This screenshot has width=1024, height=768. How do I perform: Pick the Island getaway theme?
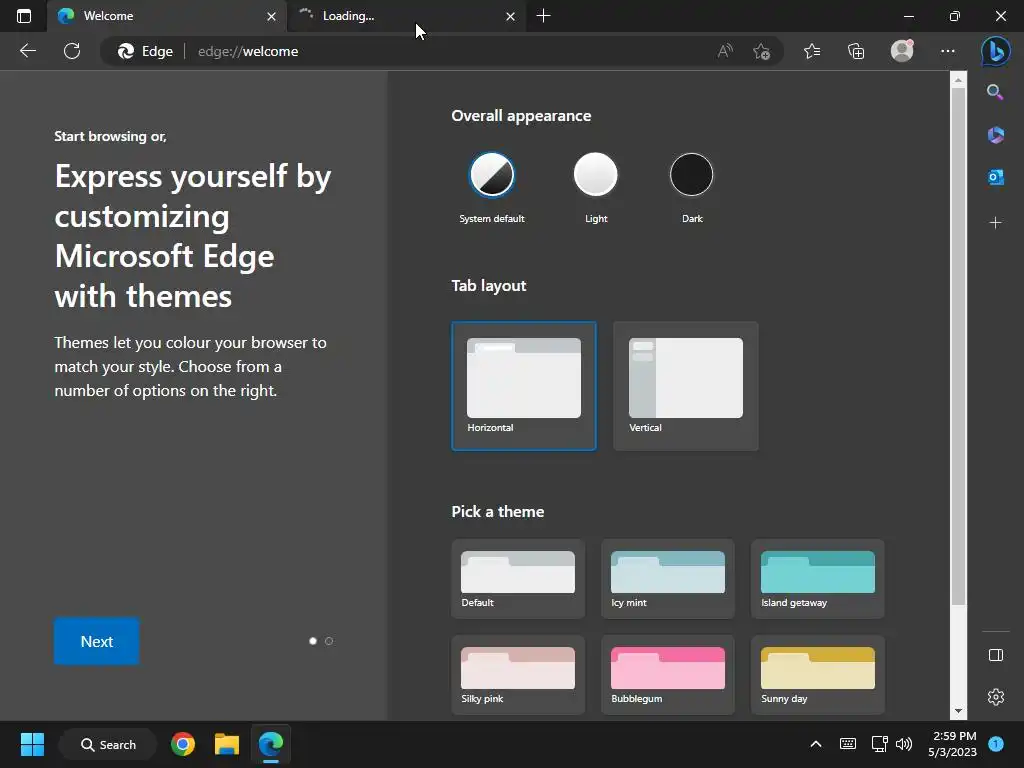click(x=818, y=579)
